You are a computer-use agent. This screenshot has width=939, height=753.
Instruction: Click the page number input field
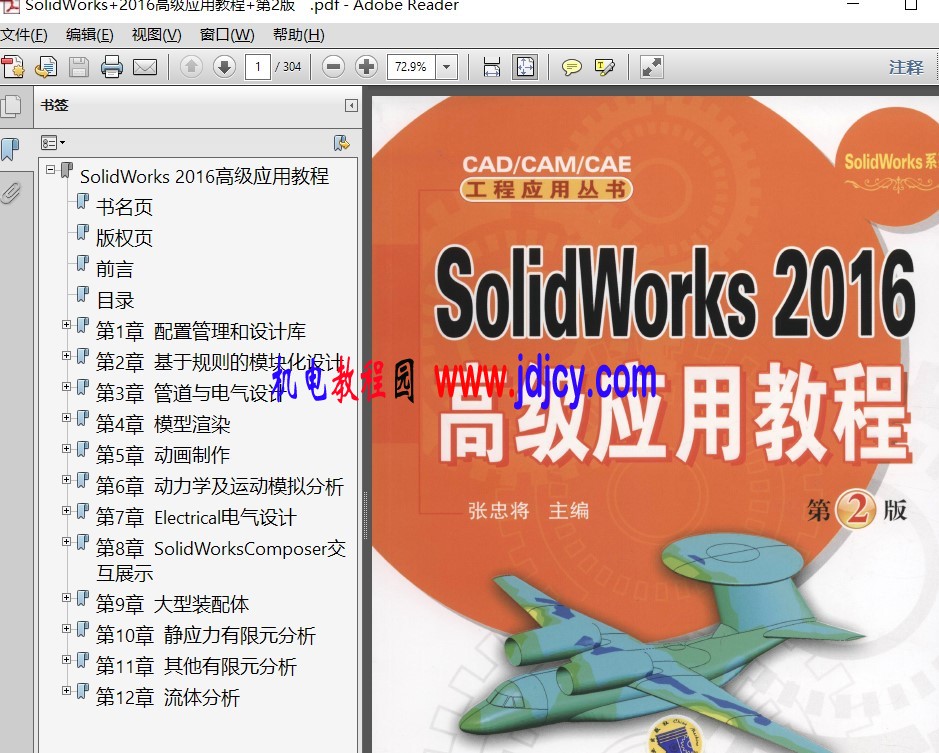coord(258,66)
